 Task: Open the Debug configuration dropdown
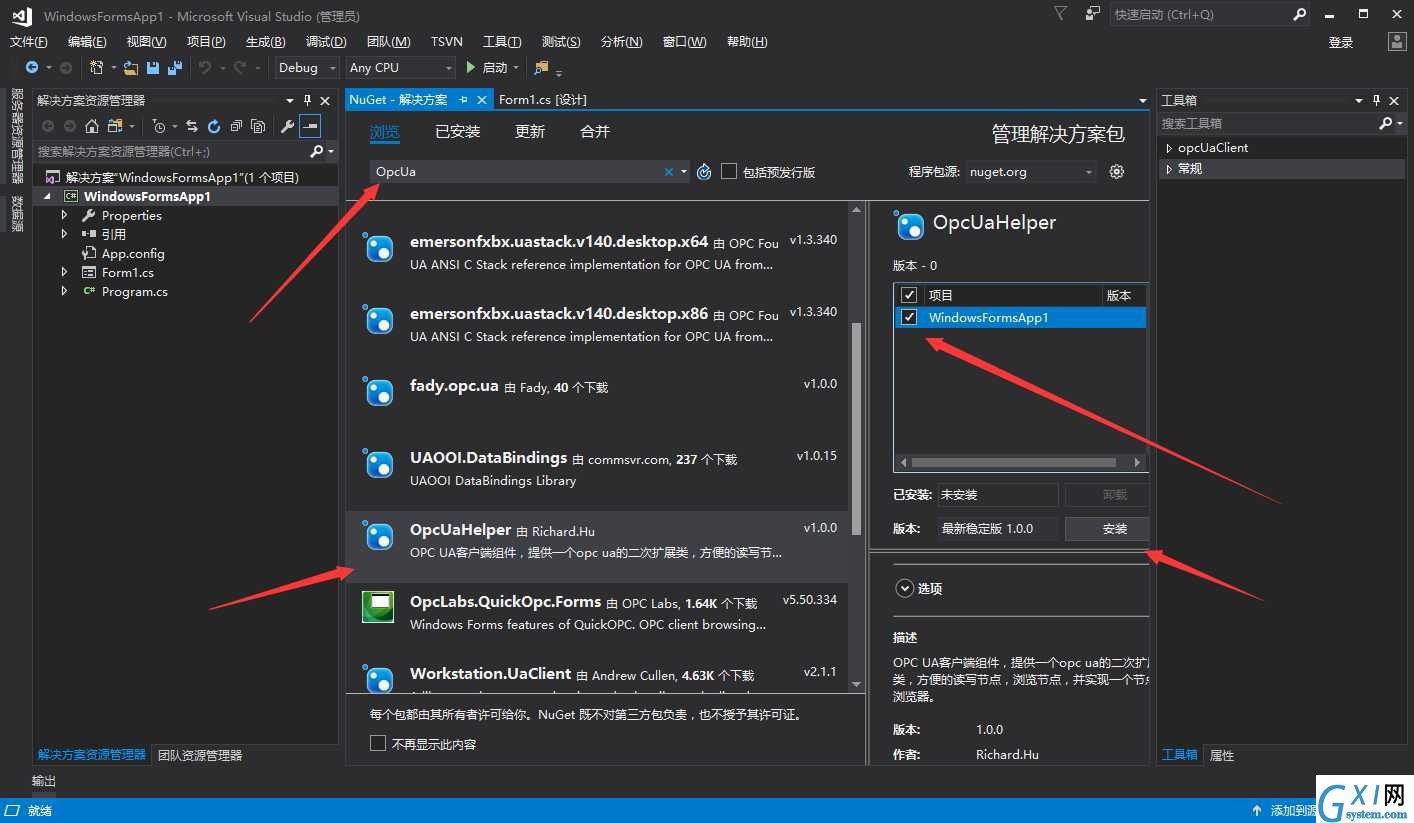click(x=306, y=68)
